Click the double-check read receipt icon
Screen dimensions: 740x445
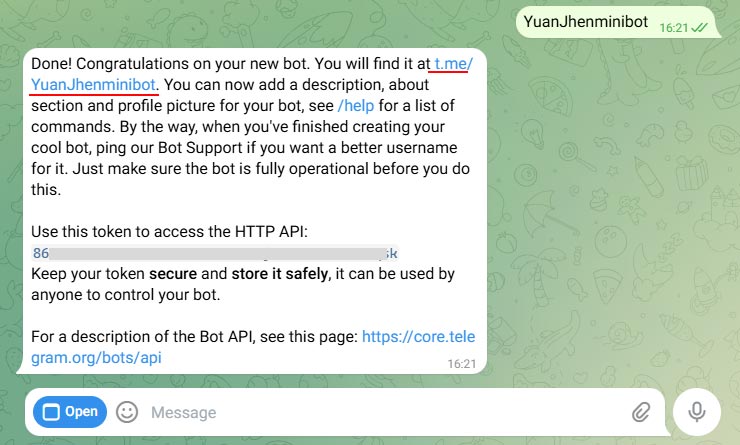click(699, 28)
